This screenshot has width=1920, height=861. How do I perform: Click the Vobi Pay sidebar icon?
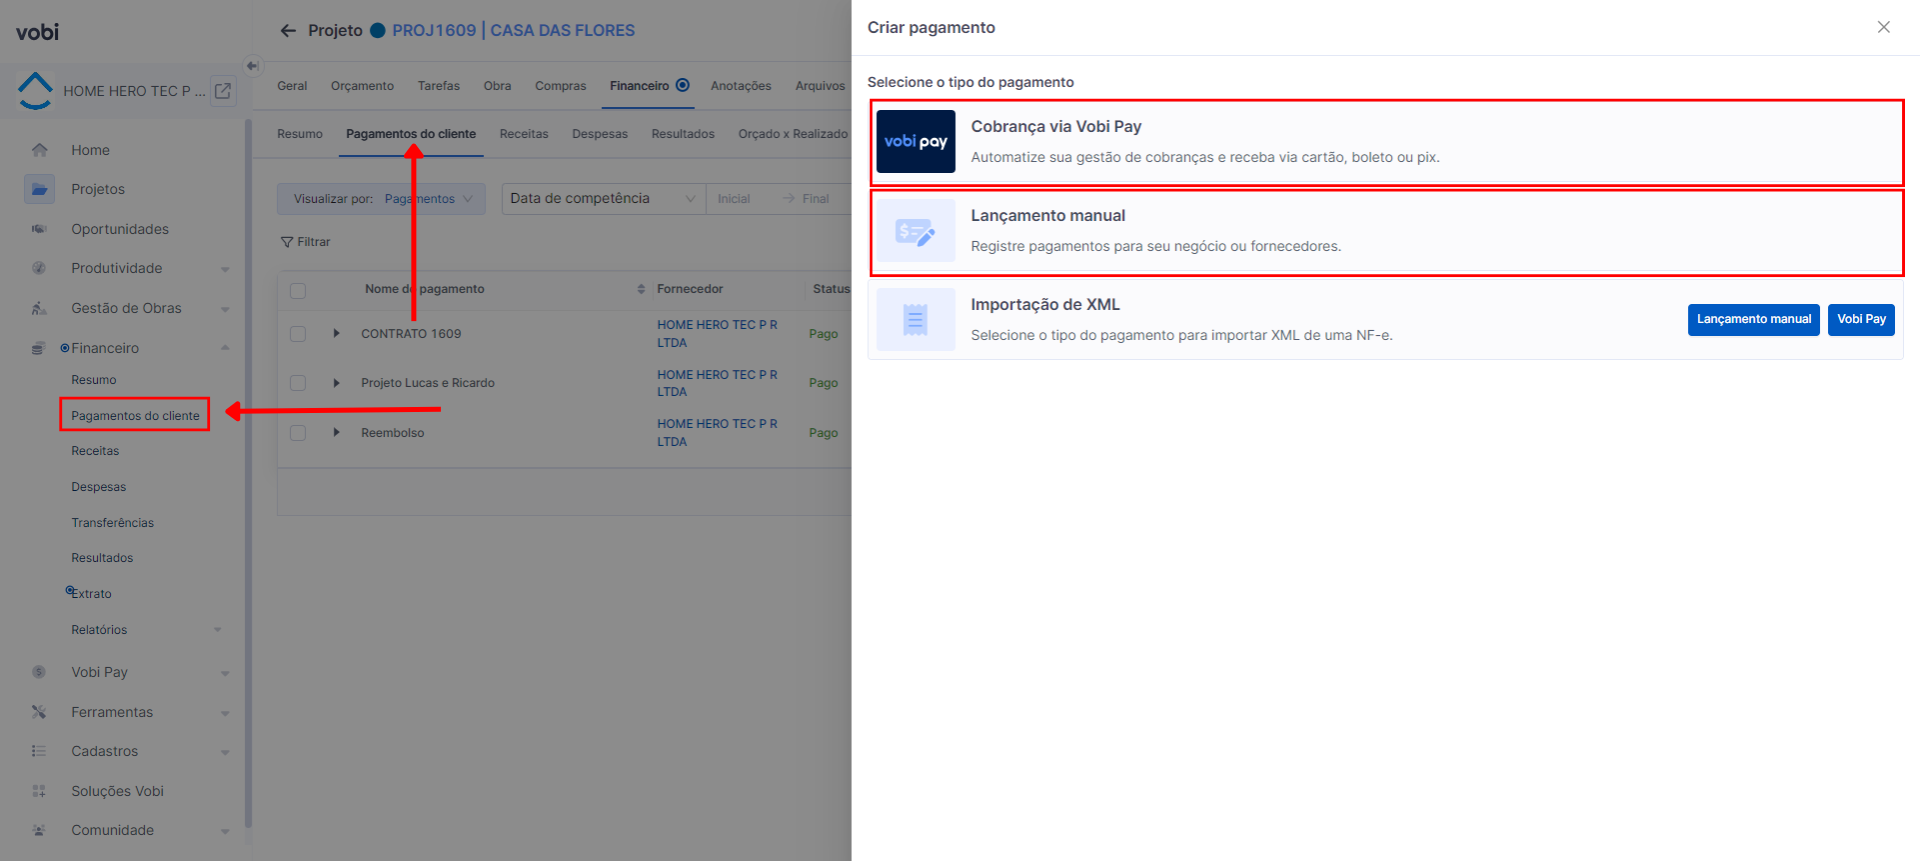tap(39, 672)
